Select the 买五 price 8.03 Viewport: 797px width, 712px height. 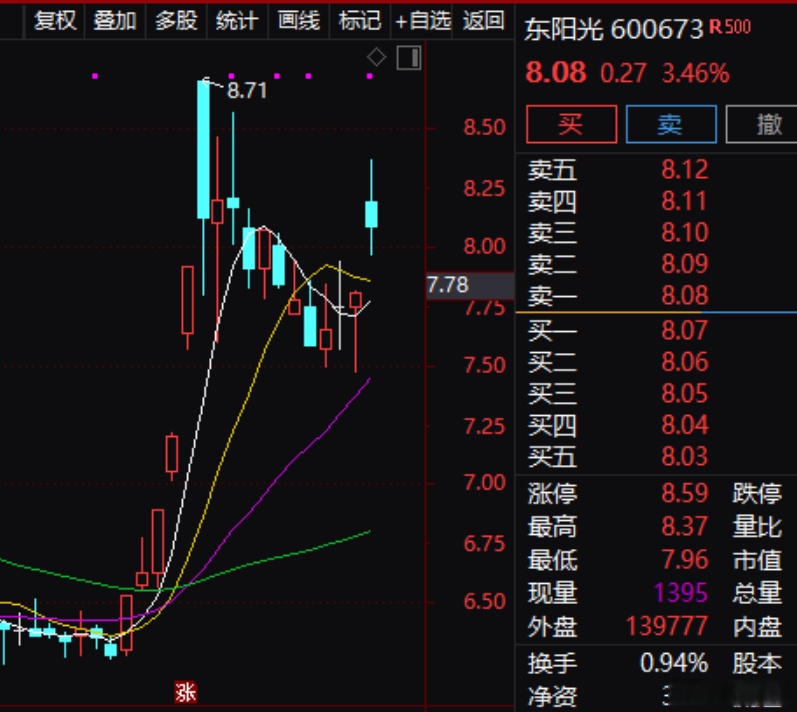(685, 456)
